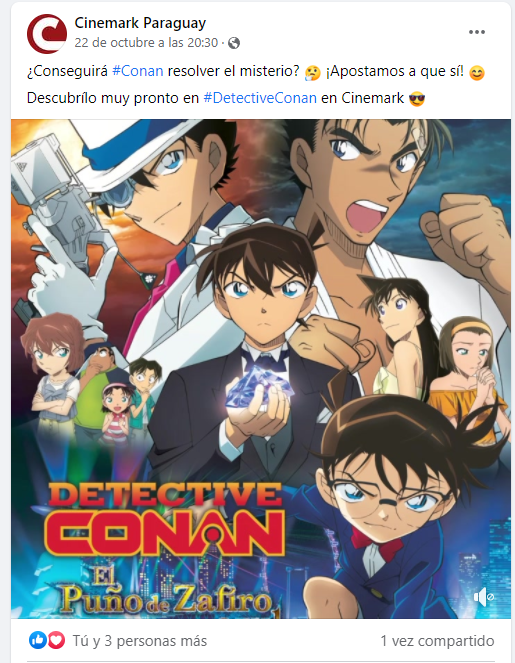Viewport: 515px width, 663px height.
Task: Open the Detective Conan movie poster video
Action: point(261,369)
